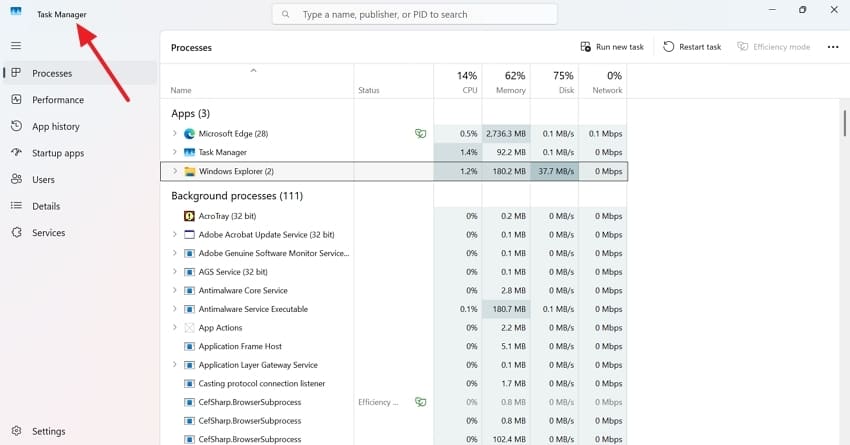
Task: Click the 2,736.3 MB memory cell
Action: coord(506,133)
